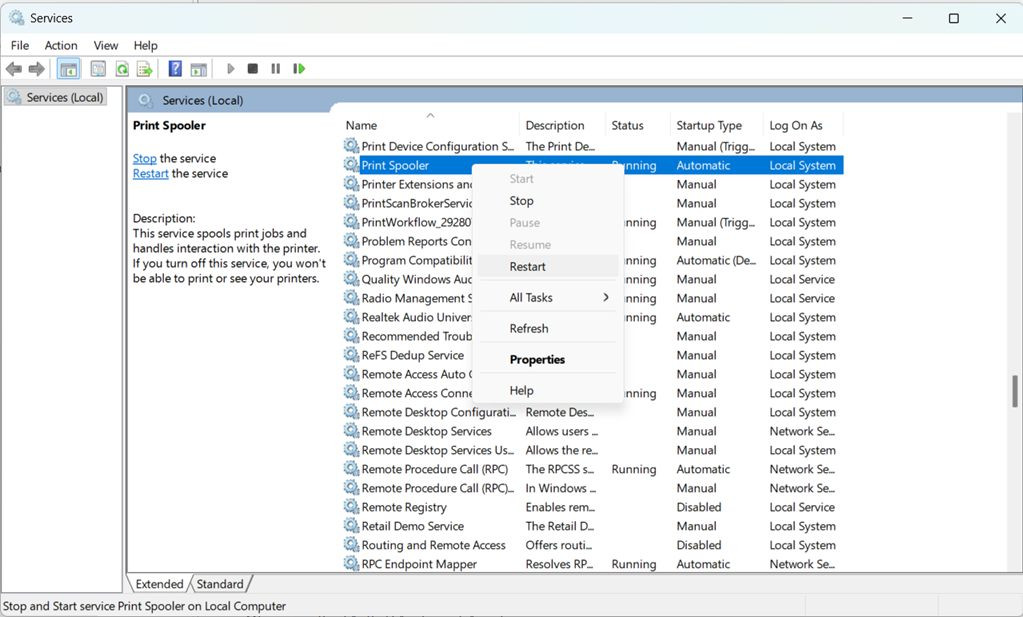Click the Properties toolbar icon
This screenshot has width=1023, height=617.
(x=98, y=68)
